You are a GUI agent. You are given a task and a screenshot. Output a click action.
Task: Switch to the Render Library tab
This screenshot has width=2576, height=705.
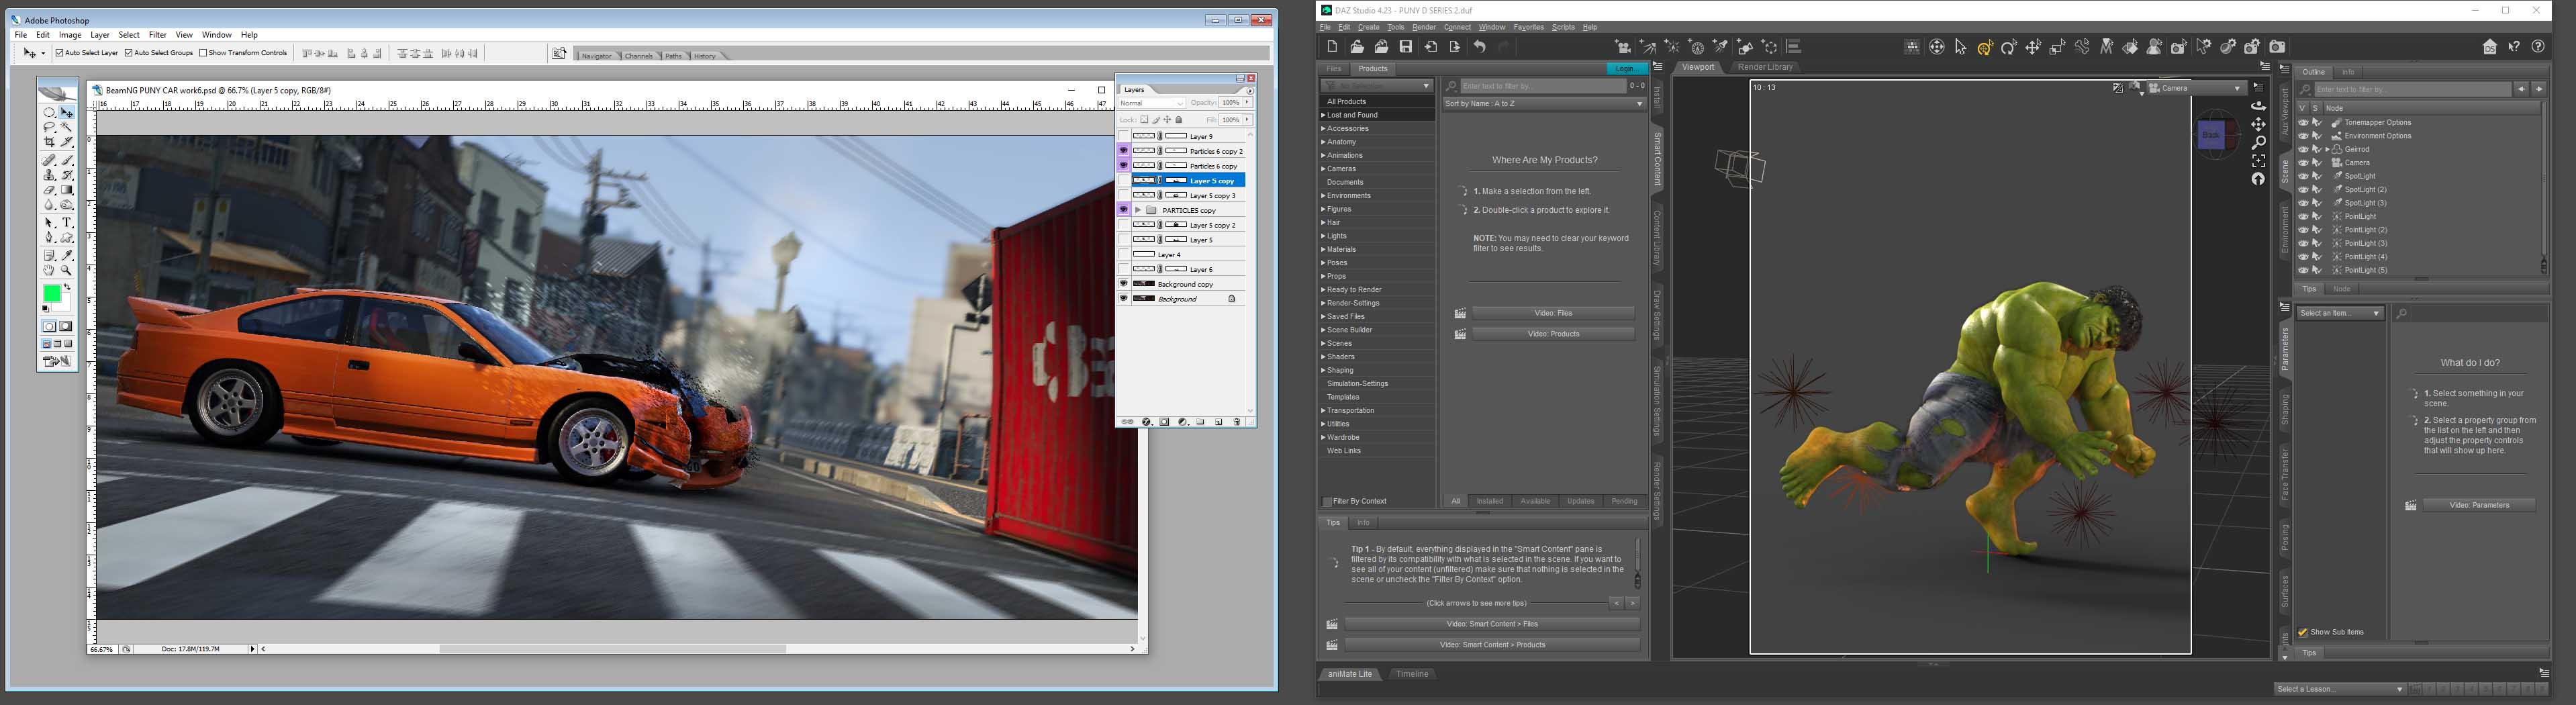click(x=1765, y=67)
